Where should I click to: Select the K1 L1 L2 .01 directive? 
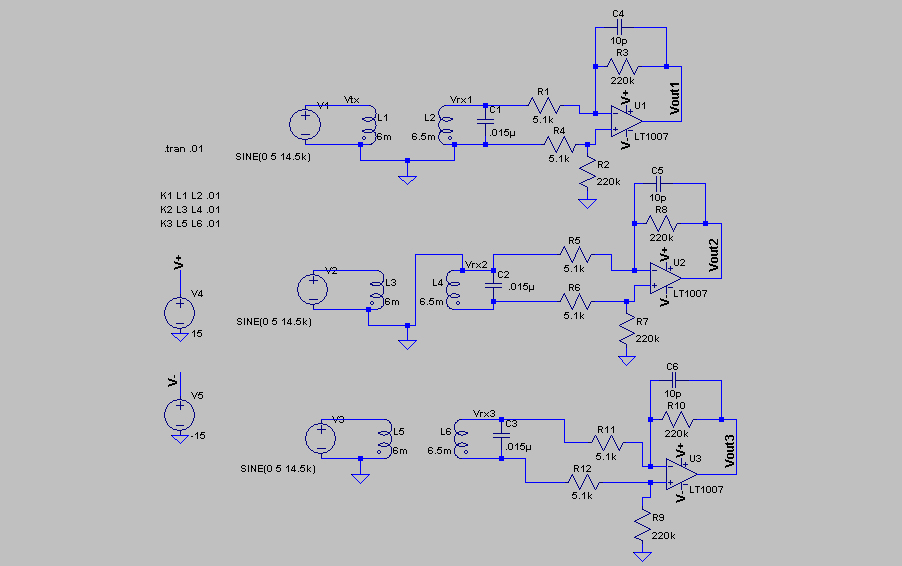tap(190, 196)
